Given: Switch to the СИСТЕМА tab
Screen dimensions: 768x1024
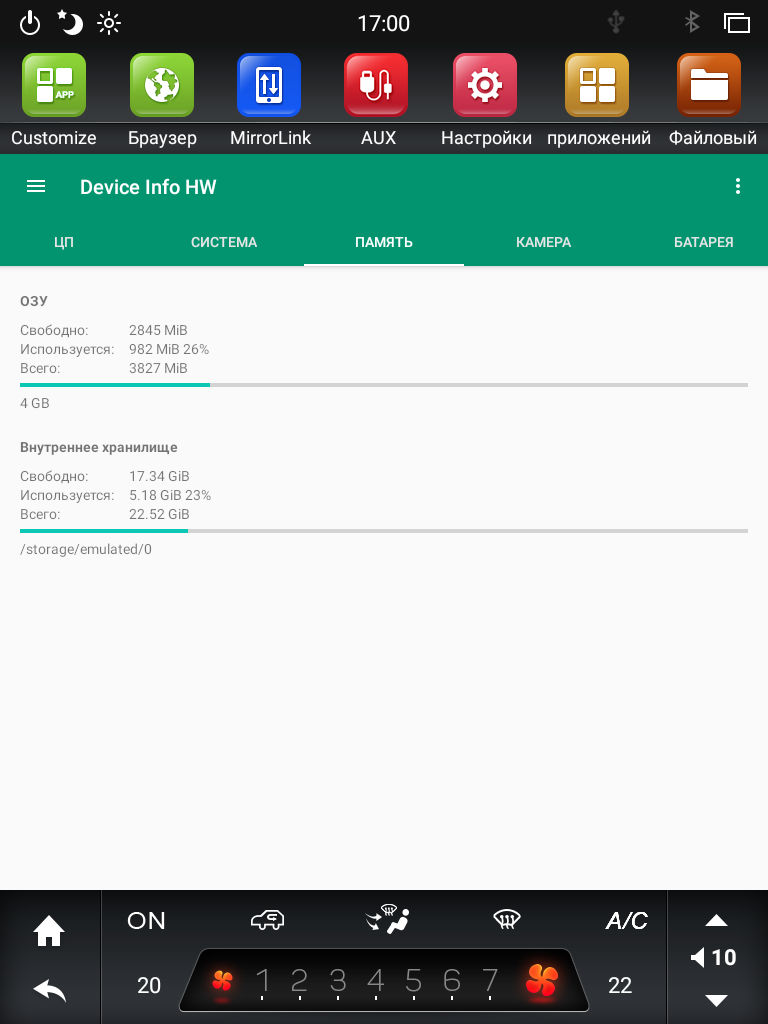Looking at the screenshot, I should (x=224, y=242).
